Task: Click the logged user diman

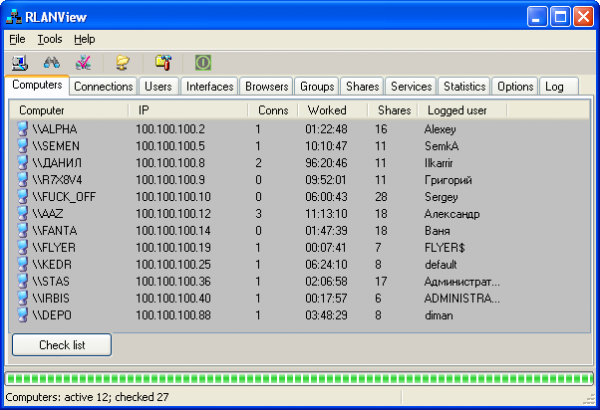Action: click(x=439, y=315)
